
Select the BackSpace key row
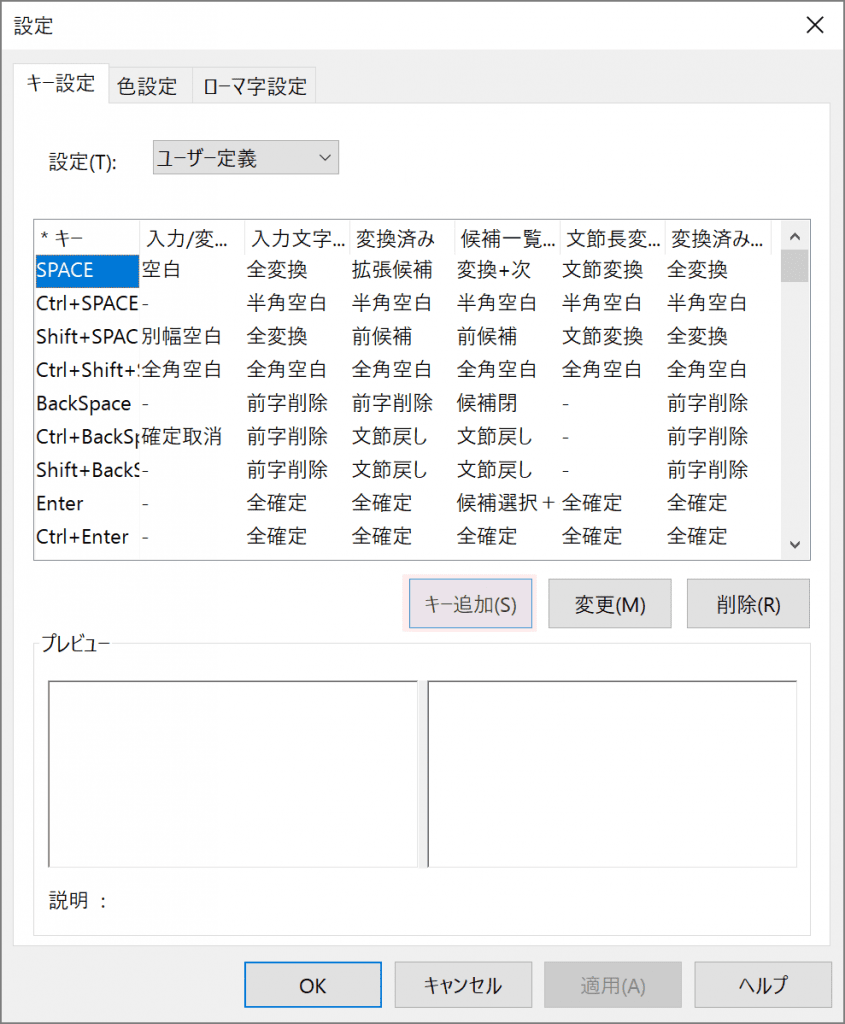tap(83, 403)
